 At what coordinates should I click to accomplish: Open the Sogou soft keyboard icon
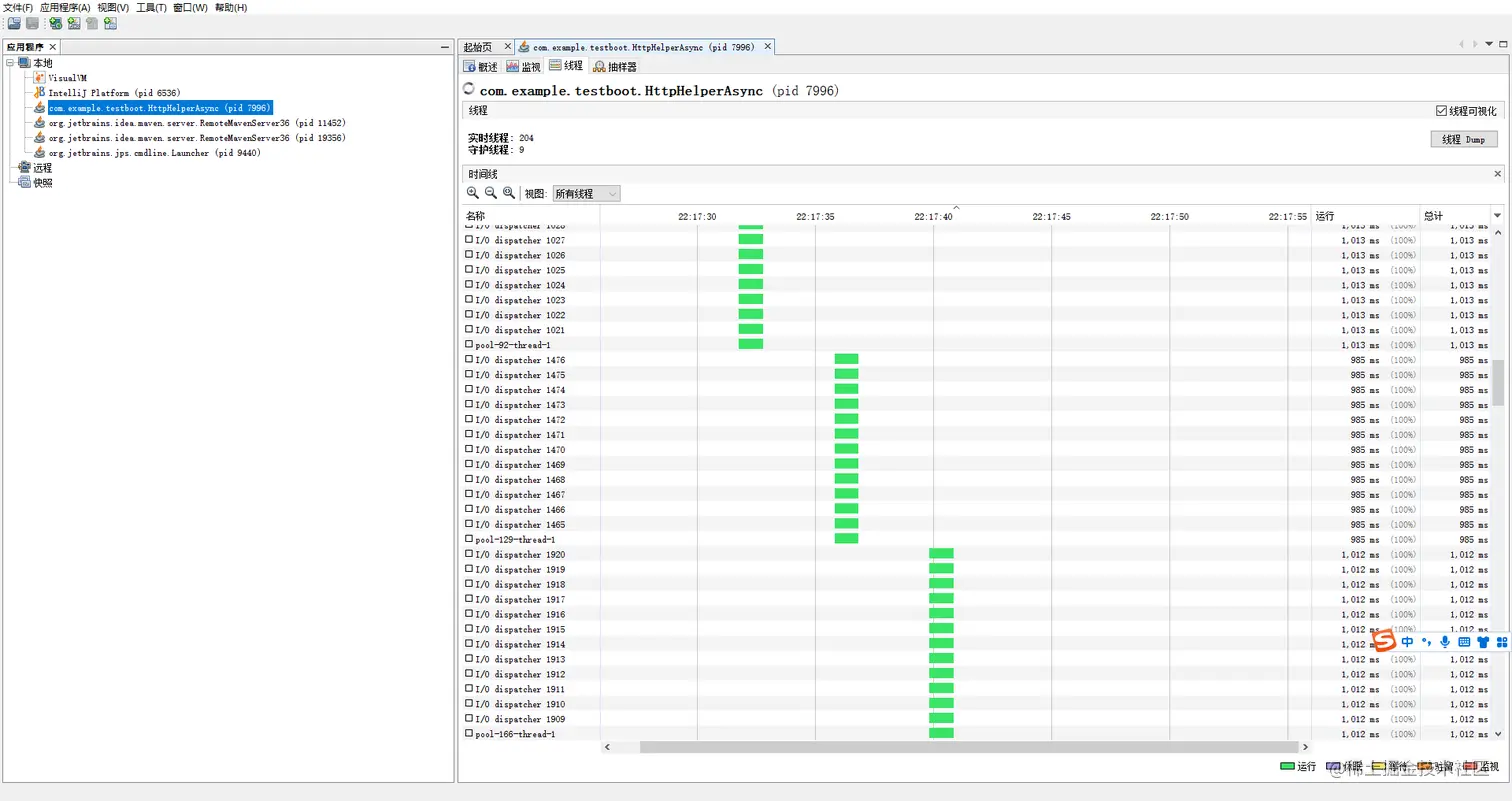pos(1465,642)
